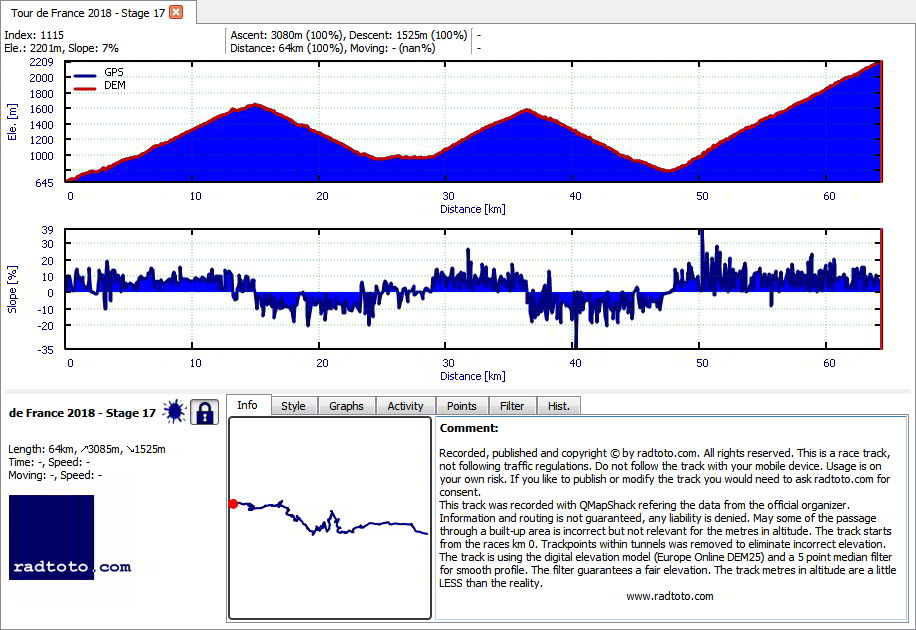Image resolution: width=916 pixels, height=630 pixels.
Task: Switch to the Hist. tab
Action: point(558,406)
